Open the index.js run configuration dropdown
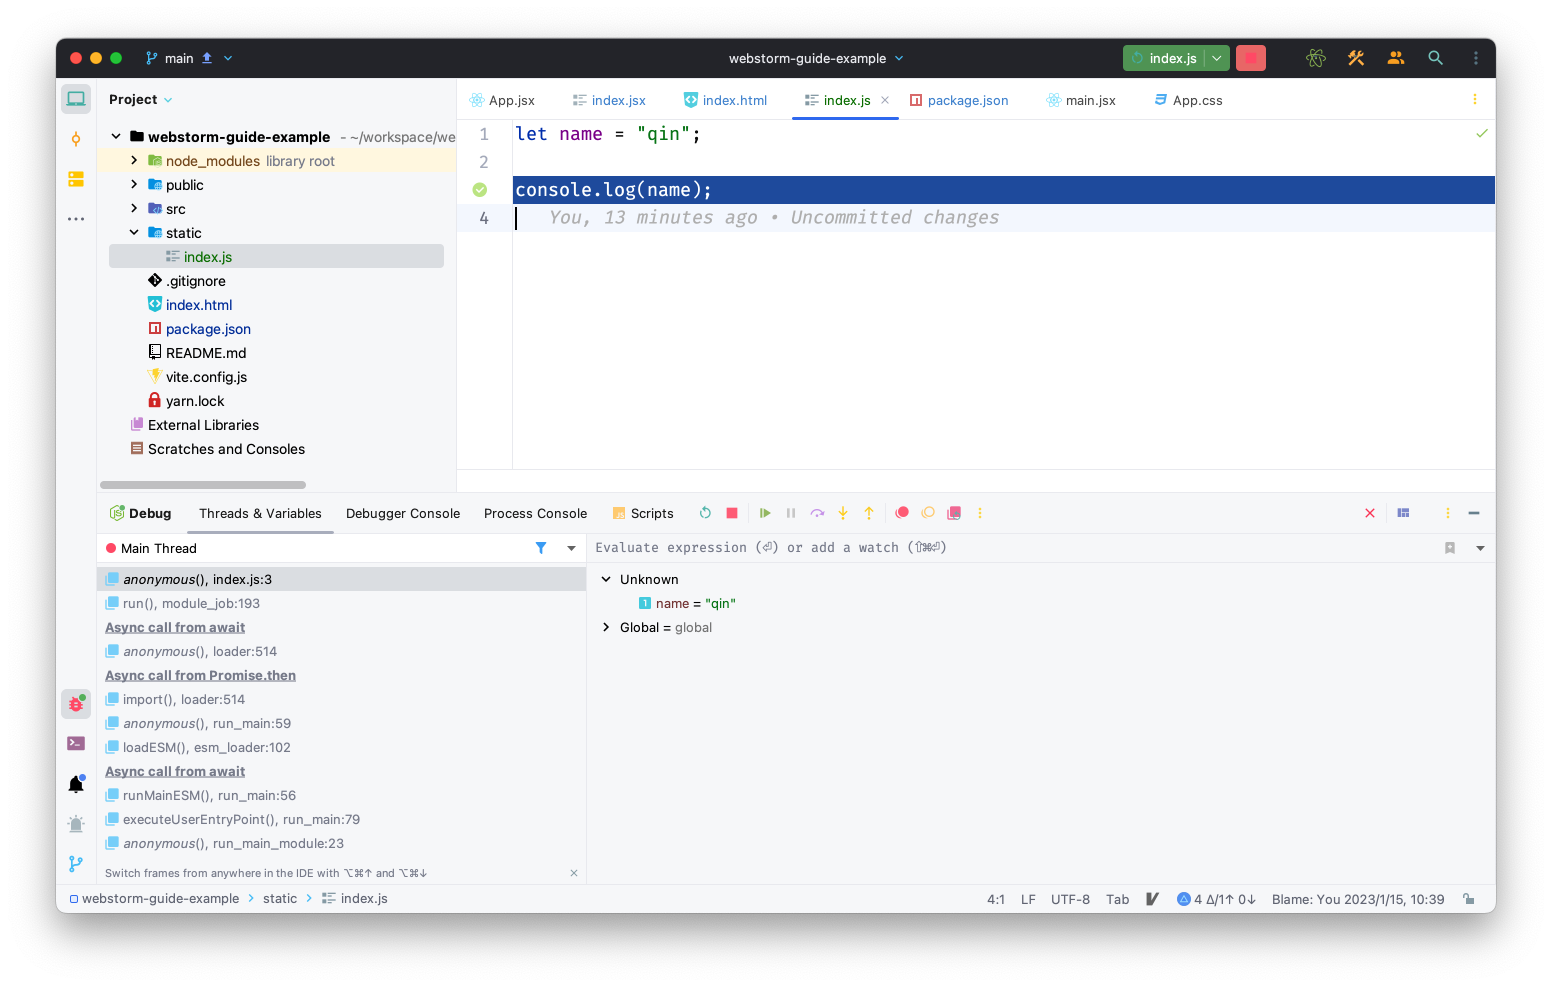 pyautogui.click(x=1217, y=57)
